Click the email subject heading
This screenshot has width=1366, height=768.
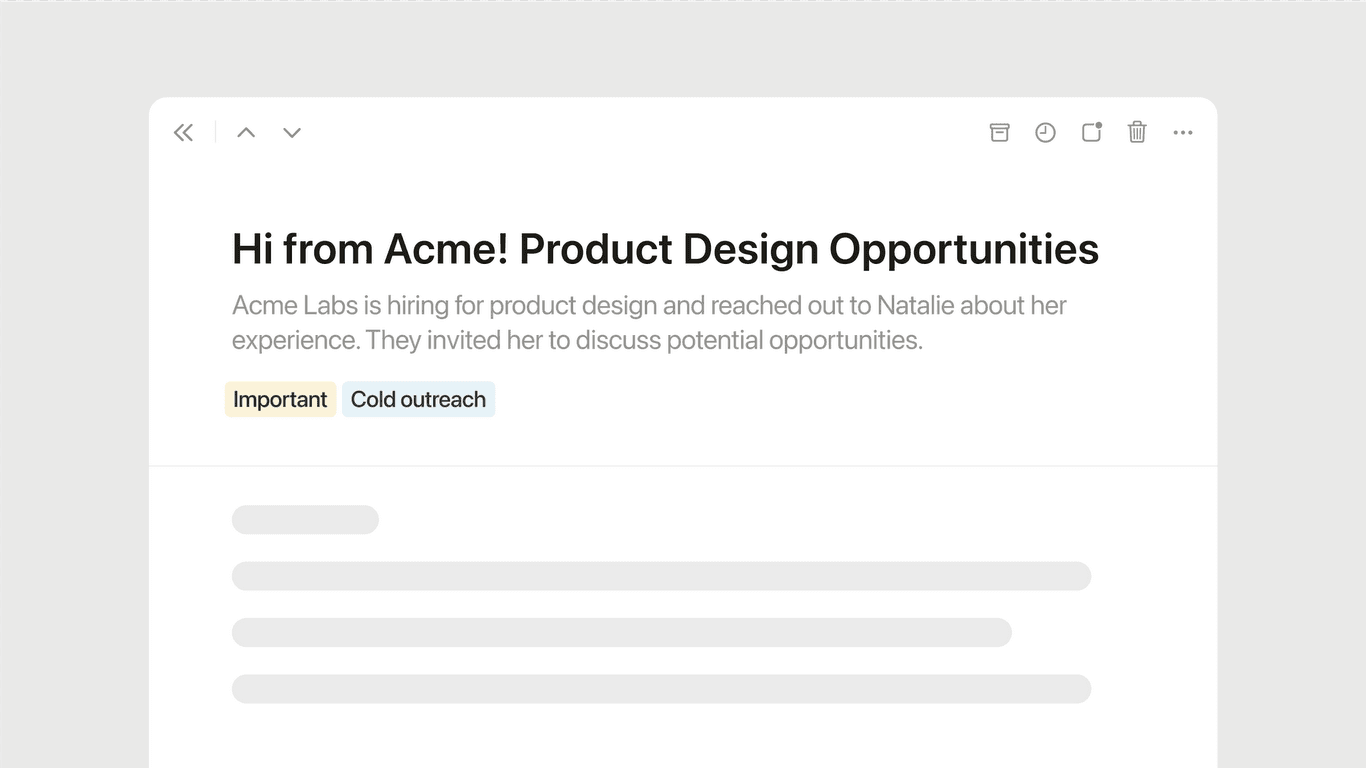coord(664,249)
